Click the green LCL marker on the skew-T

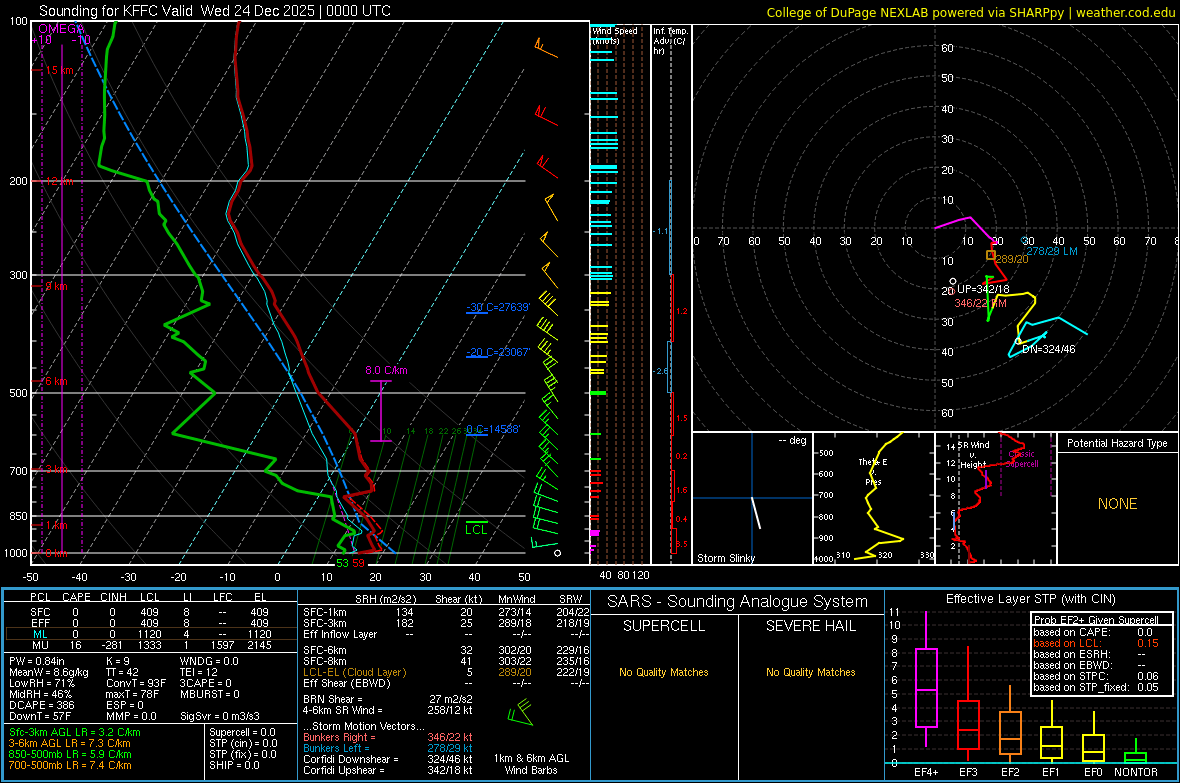[x=476, y=529]
